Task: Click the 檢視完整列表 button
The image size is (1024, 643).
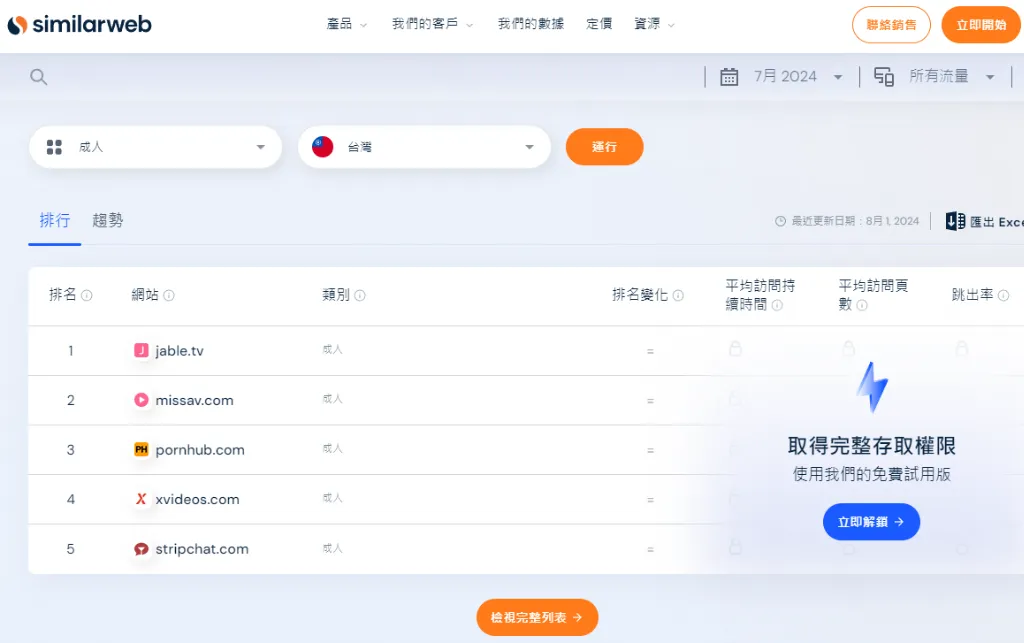Action: [537, 617]
